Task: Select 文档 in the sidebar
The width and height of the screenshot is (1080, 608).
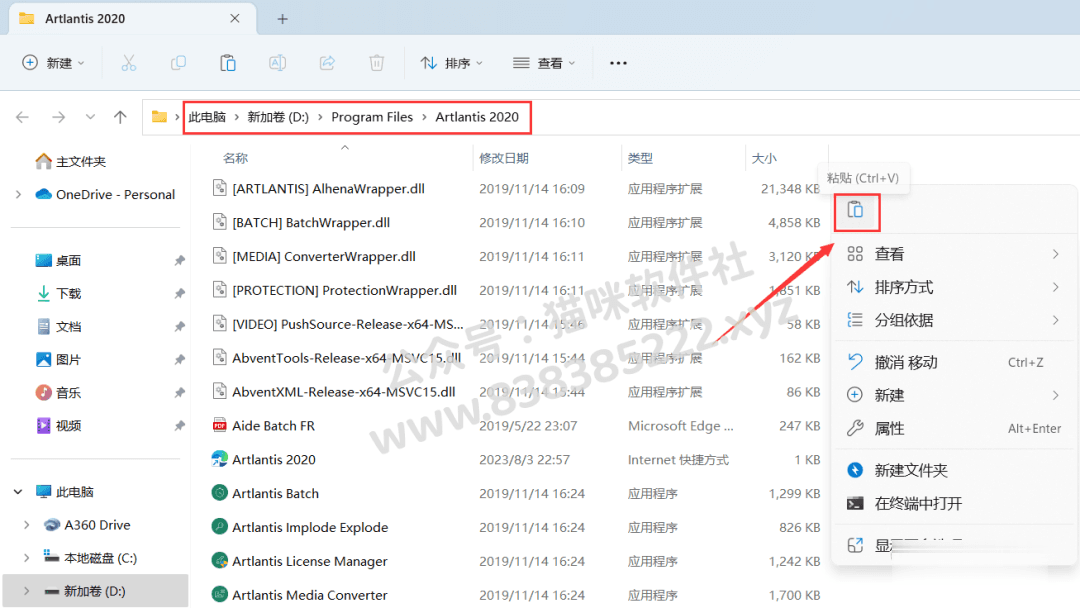Action: pyautogui.click(x=69, y=326)
